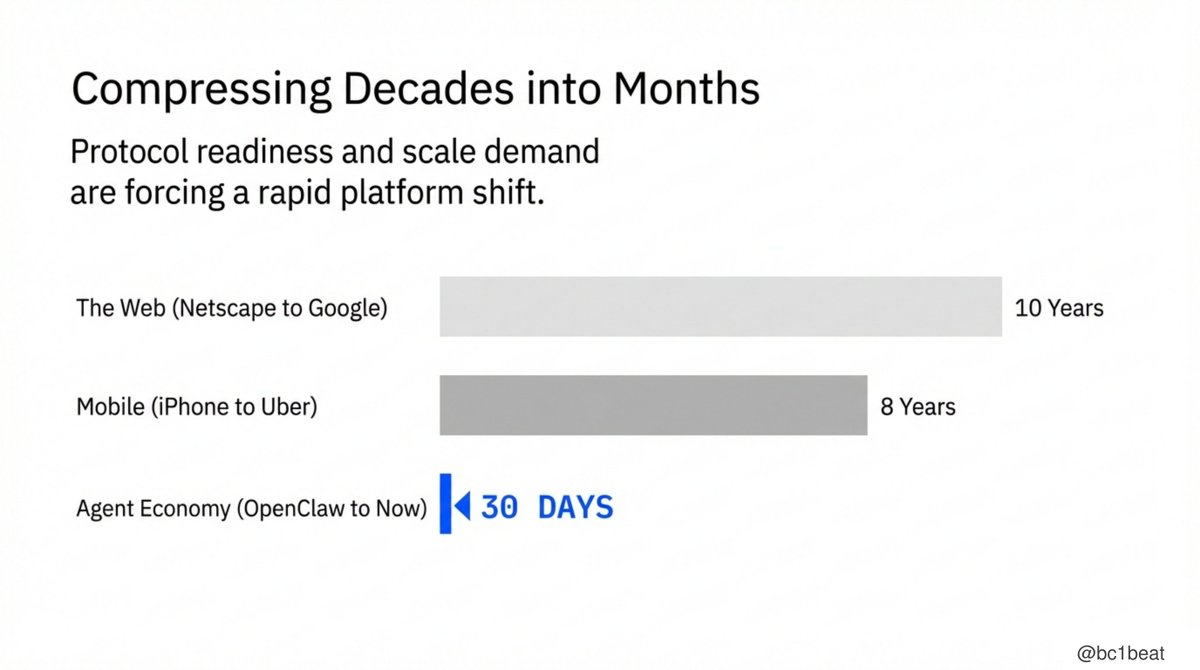
Task: Click the word "Months" in the title
Action: pos(686,90)
